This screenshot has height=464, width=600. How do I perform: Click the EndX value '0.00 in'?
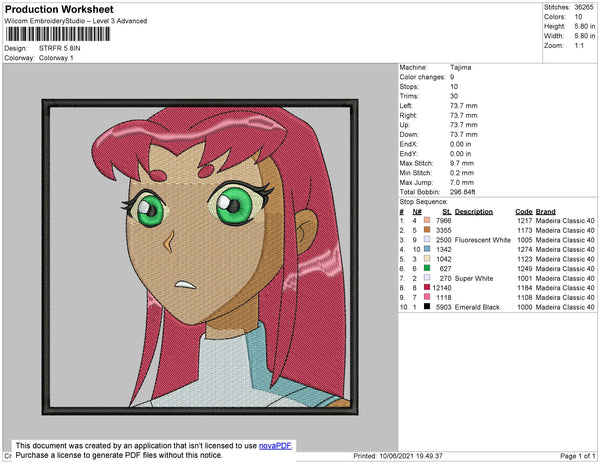pyautogui.click(x=461, y=144)
